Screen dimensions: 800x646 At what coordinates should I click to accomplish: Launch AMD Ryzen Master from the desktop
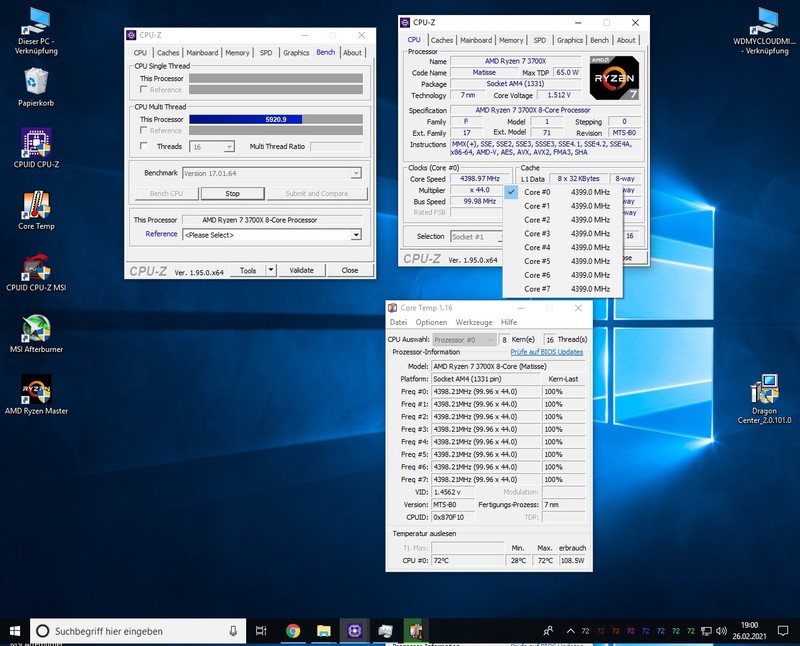(36, 395)
